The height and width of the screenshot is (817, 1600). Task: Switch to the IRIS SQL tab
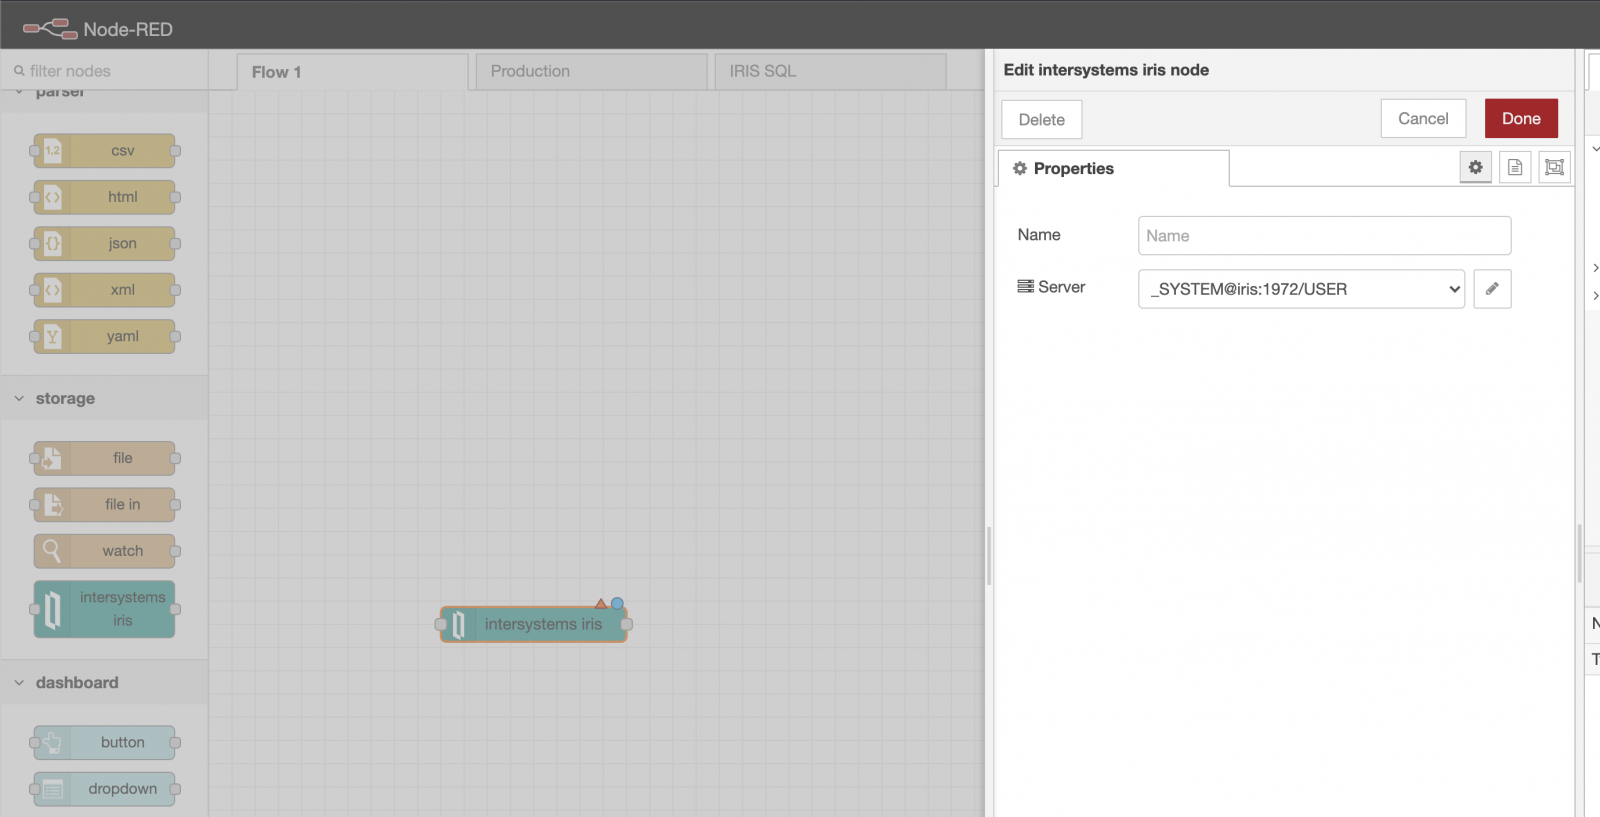830,72
